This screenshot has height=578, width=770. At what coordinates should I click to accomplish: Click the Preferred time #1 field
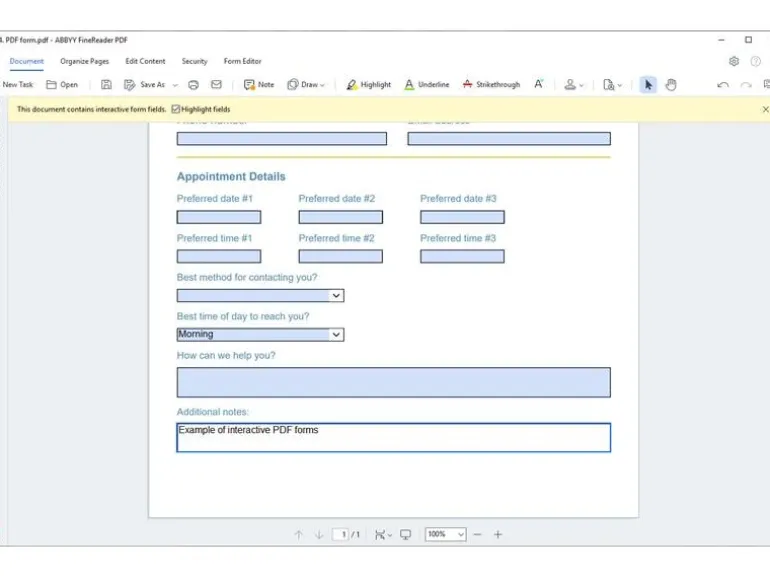pyautogui.click(x=219, y=256)
